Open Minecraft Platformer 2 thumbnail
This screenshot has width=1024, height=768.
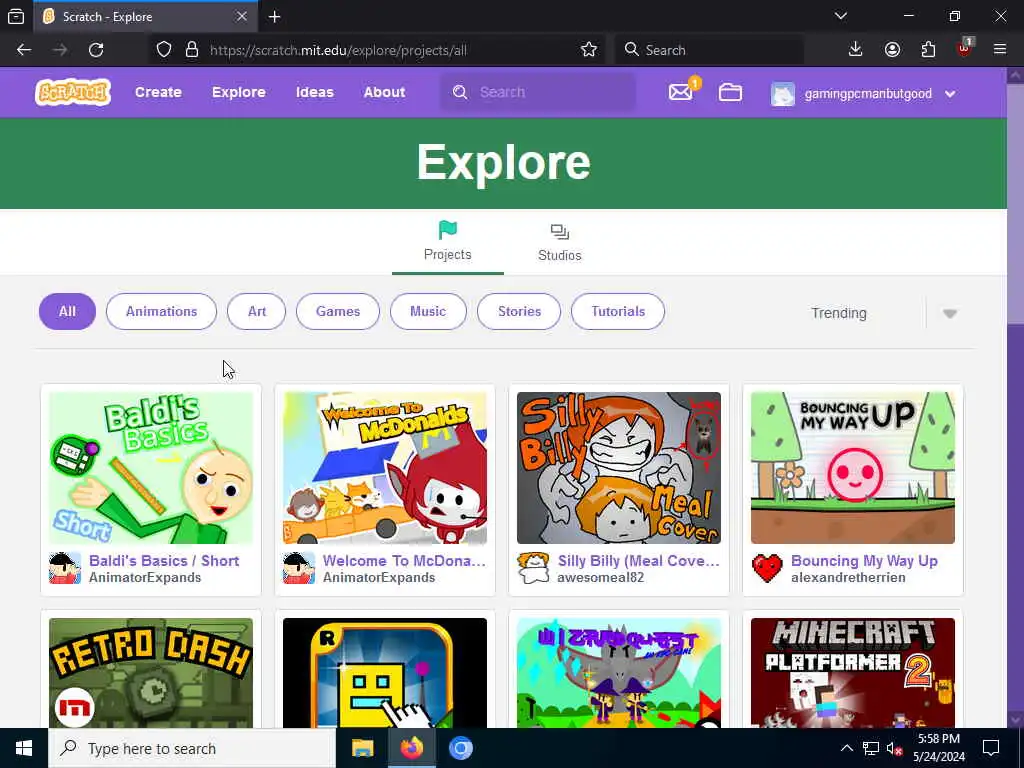tap(852, 673)
